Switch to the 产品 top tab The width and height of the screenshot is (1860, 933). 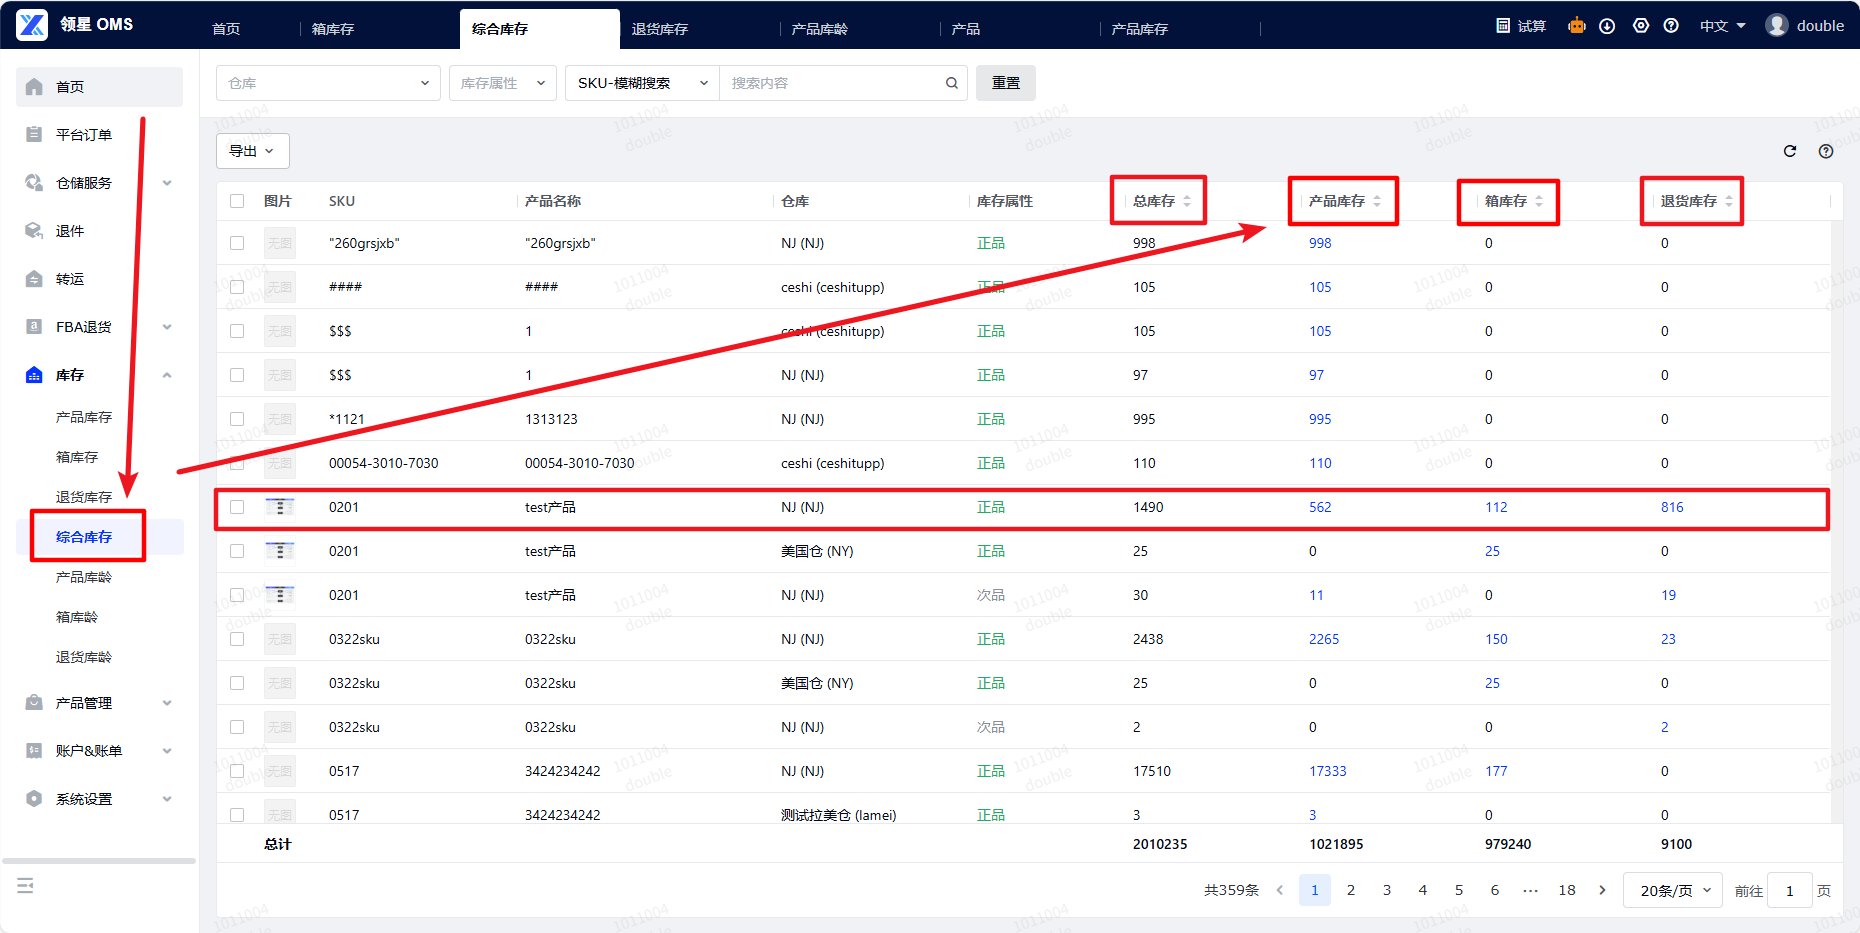click(966, 29)
